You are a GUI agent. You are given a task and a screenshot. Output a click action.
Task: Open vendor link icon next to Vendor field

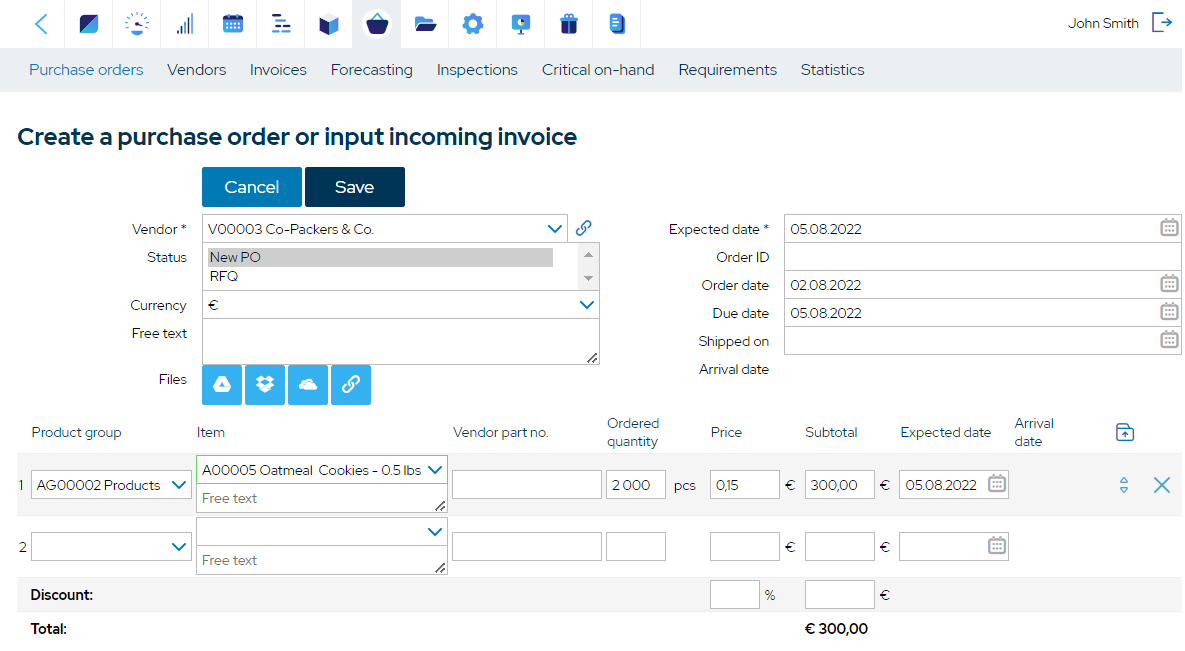(583, 228)
